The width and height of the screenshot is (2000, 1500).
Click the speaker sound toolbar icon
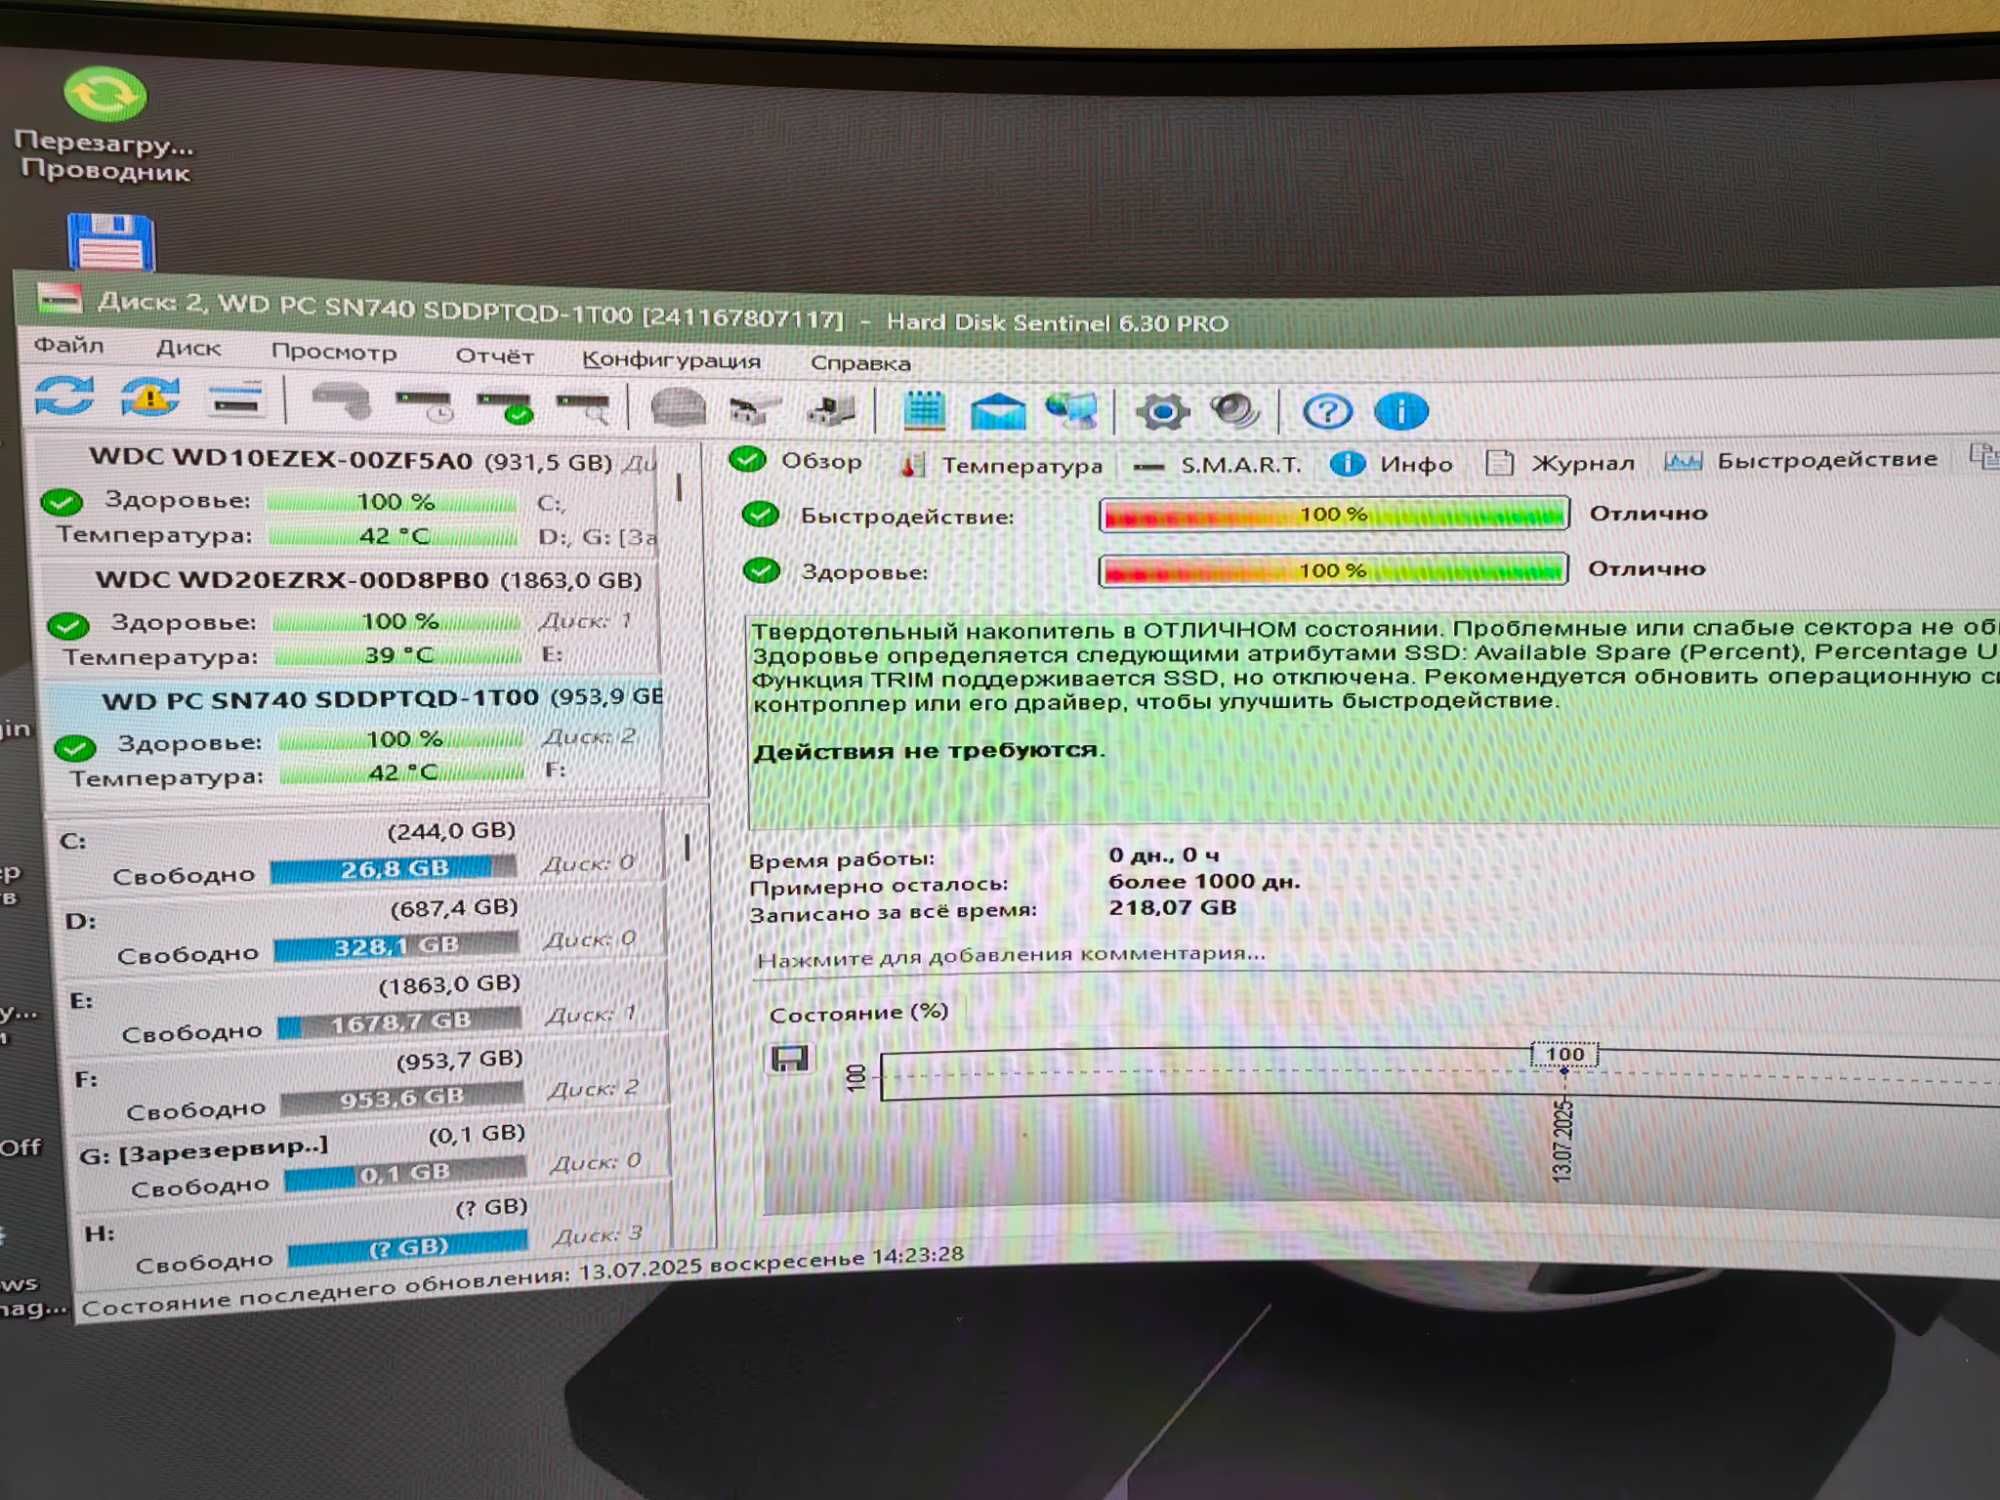[1235, 410]
